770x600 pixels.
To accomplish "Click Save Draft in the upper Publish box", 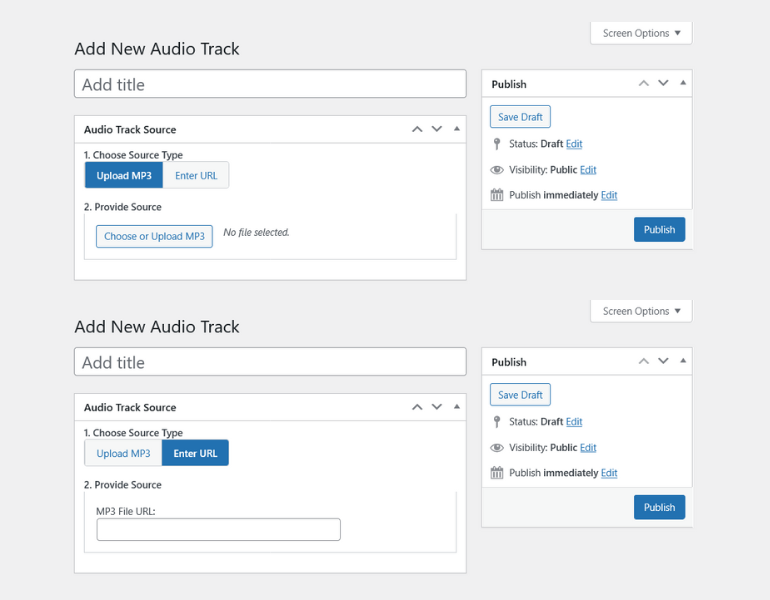I will (x=520, y=117).
